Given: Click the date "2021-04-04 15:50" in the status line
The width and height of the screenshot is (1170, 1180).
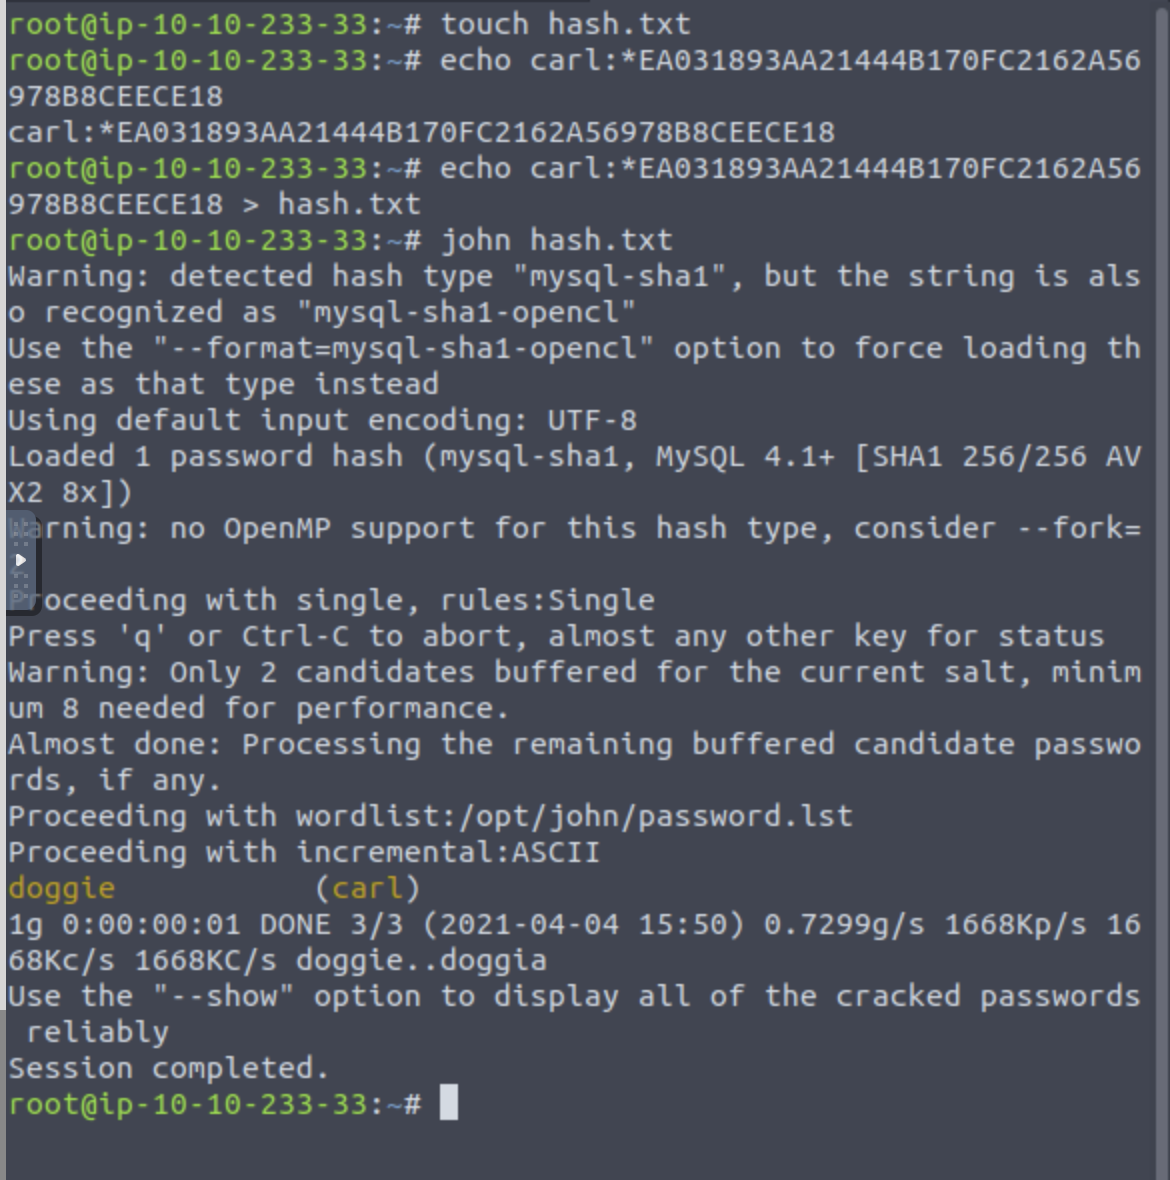Looking at the screenshot, I should pyautogui.click(x=582, y=924).
